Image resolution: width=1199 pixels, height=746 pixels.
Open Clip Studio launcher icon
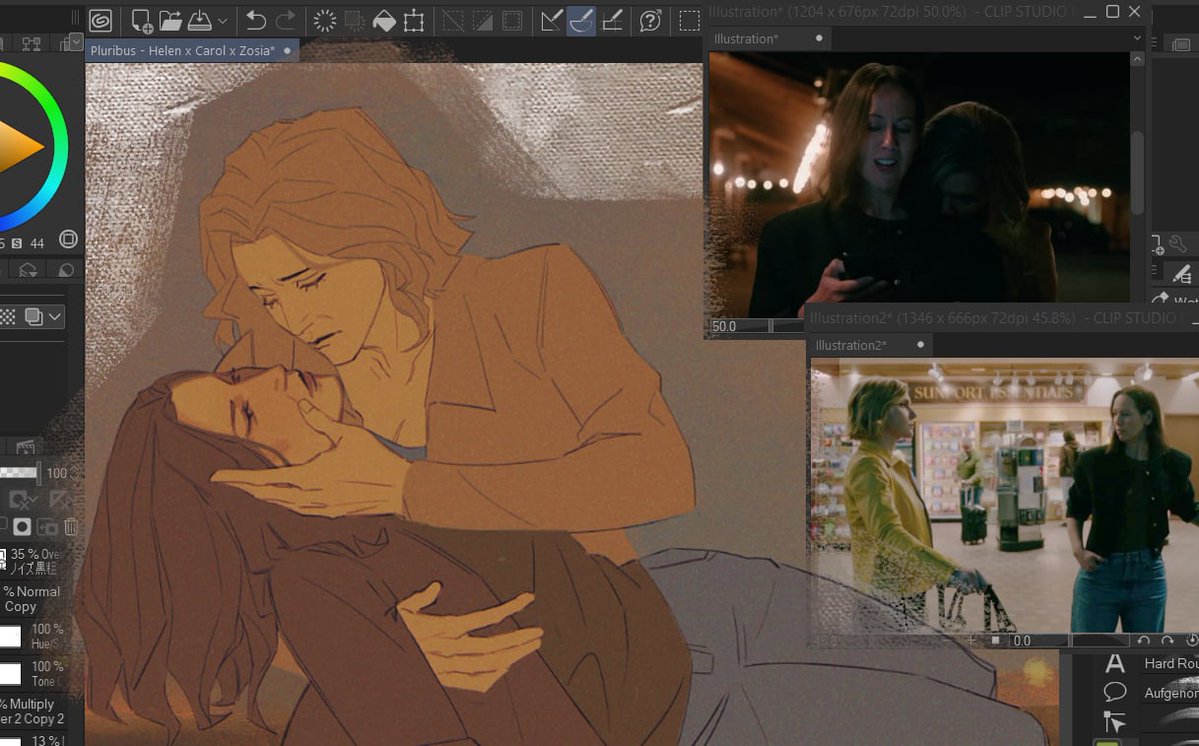tap(100, 21)
